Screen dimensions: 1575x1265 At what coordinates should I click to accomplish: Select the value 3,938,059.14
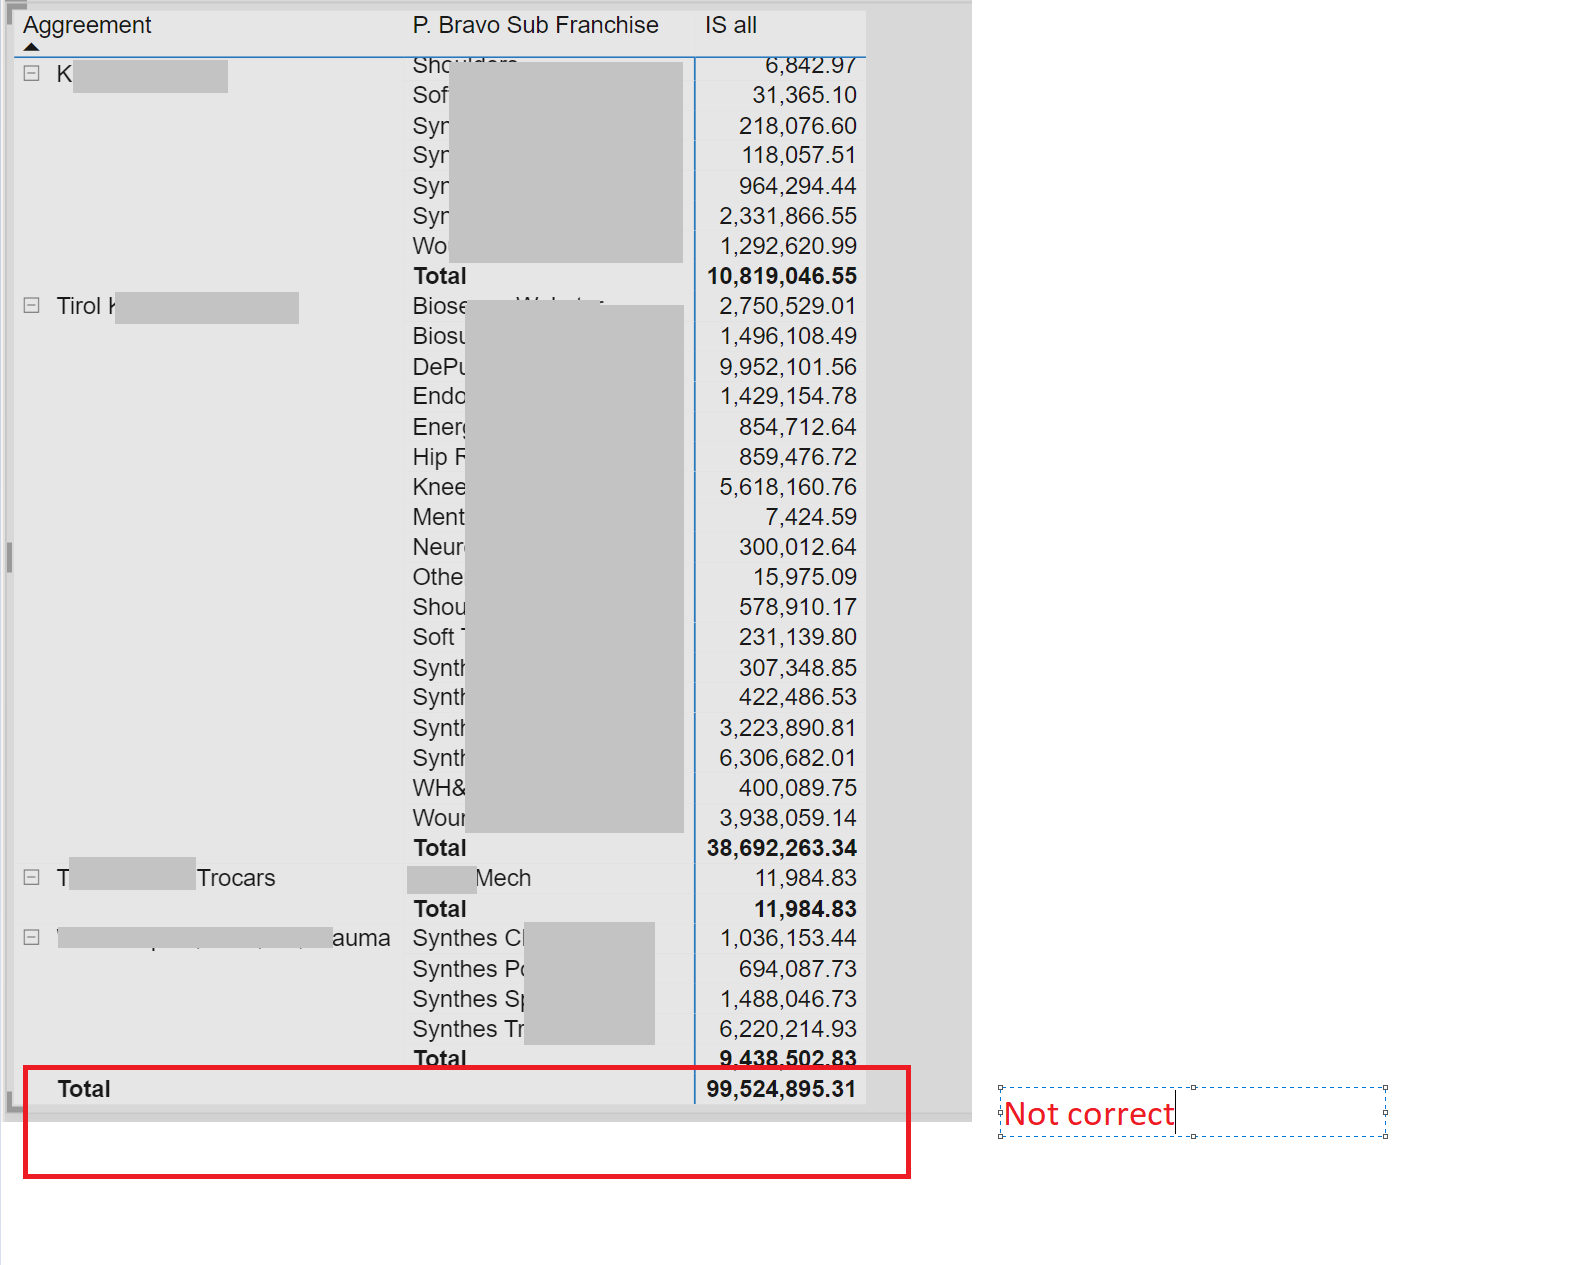click(788, 818)
